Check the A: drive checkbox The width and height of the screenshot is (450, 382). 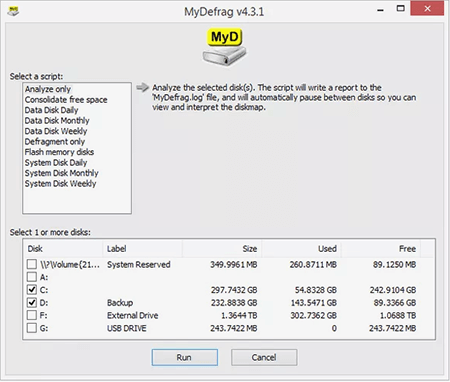(x=32, y=277)
